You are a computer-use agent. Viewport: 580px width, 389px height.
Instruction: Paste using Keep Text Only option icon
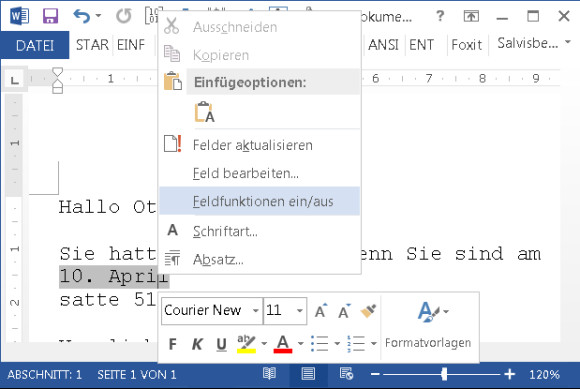click(205, 112)
